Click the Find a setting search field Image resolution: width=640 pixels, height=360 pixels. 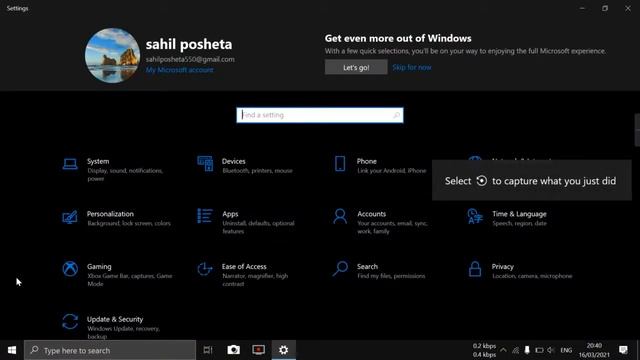click(320, 115)
